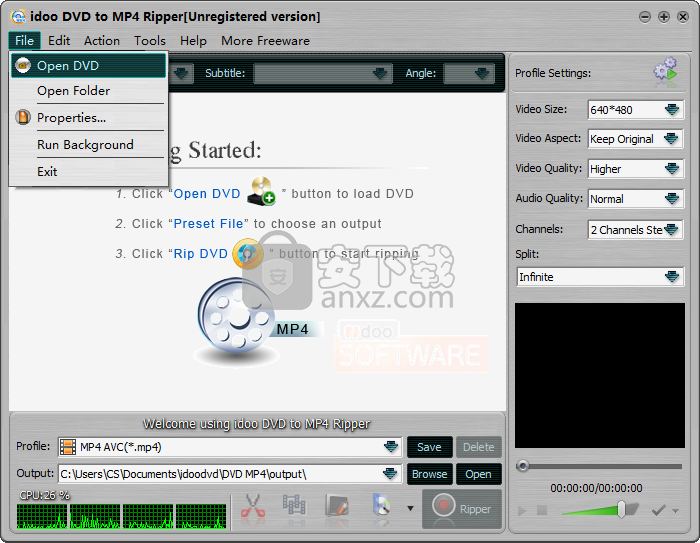Click the Profile Settings gear icon
This screenshot has width=700, height=543.
coord(665,72)
